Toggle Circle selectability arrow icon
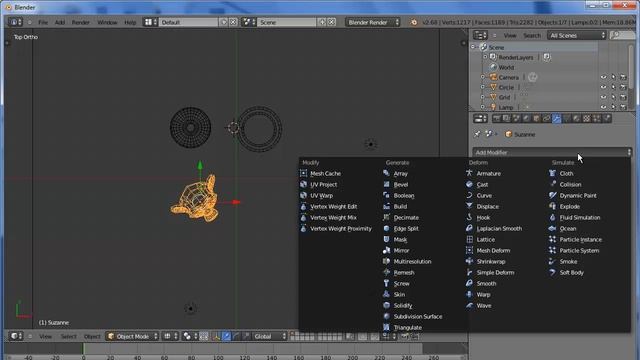640x360 pixels. click(613, 87)
